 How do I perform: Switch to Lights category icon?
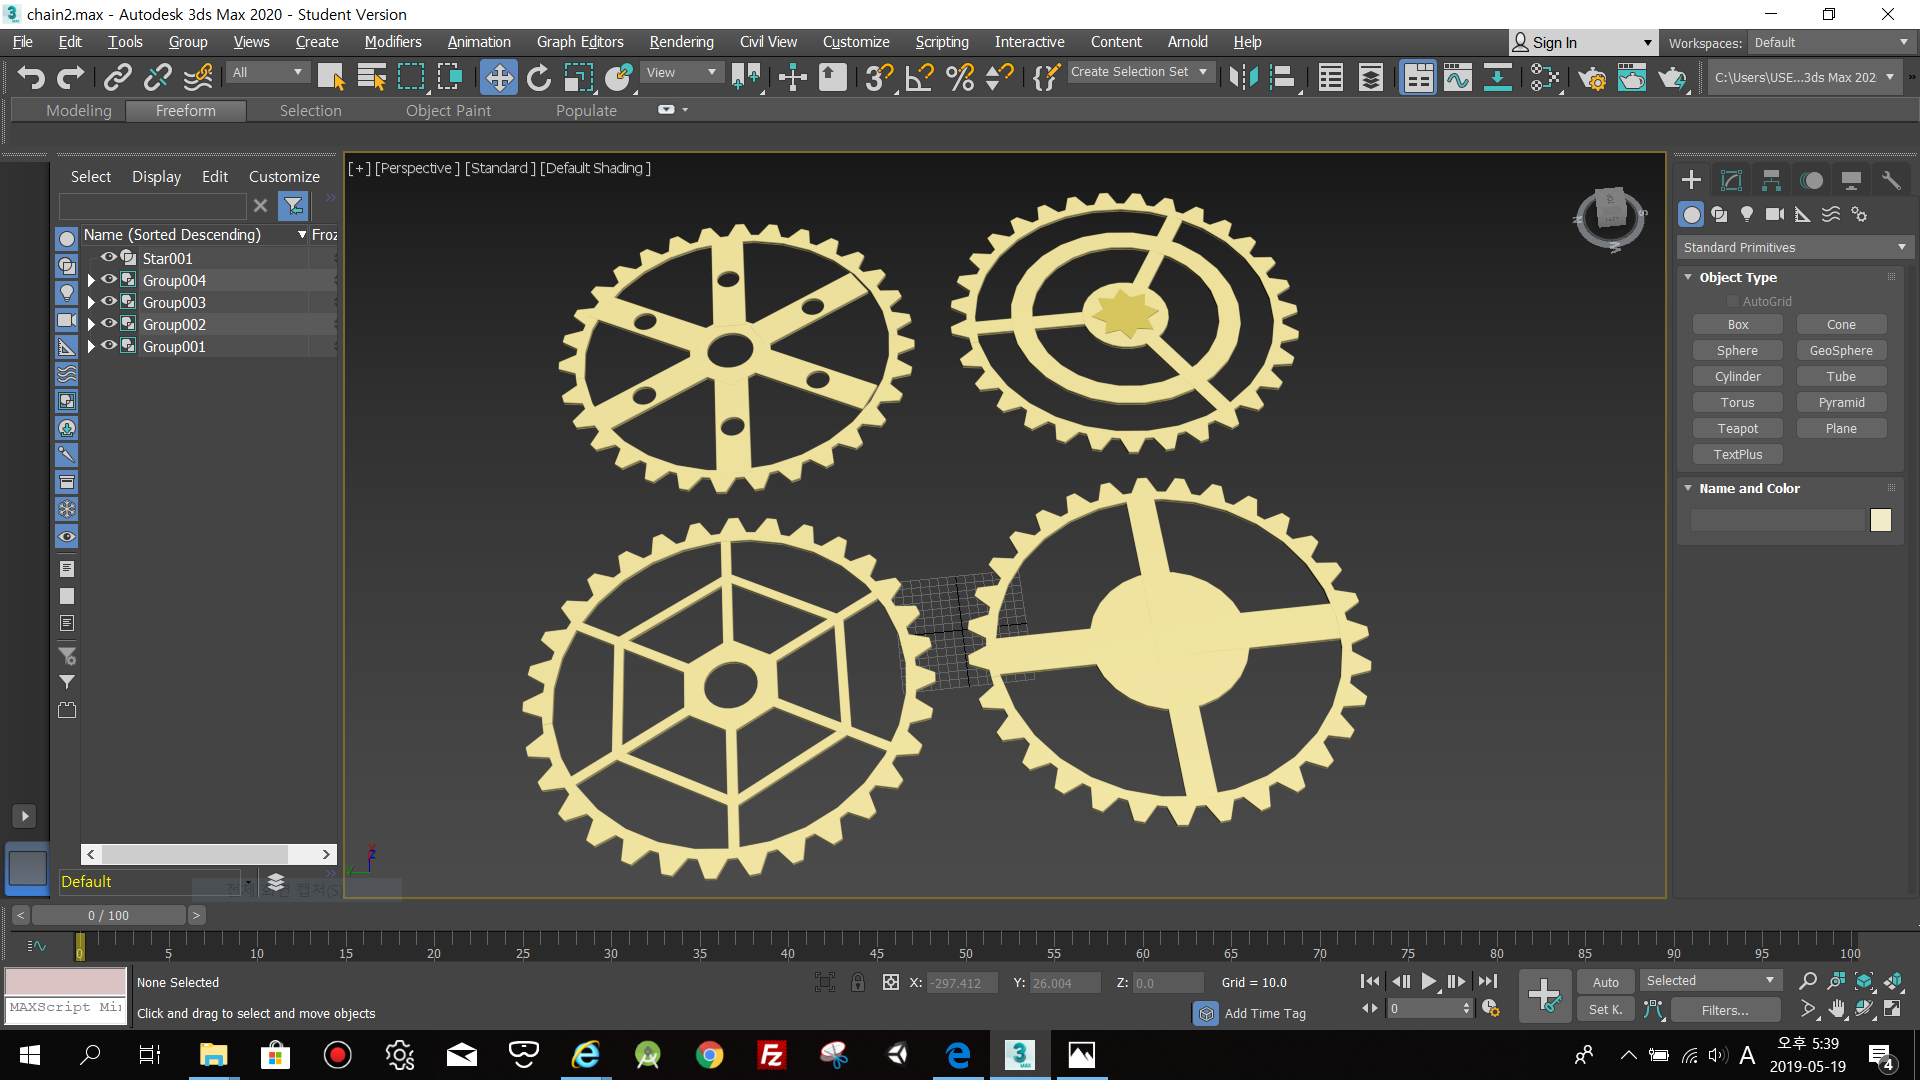click(1747, 214)
